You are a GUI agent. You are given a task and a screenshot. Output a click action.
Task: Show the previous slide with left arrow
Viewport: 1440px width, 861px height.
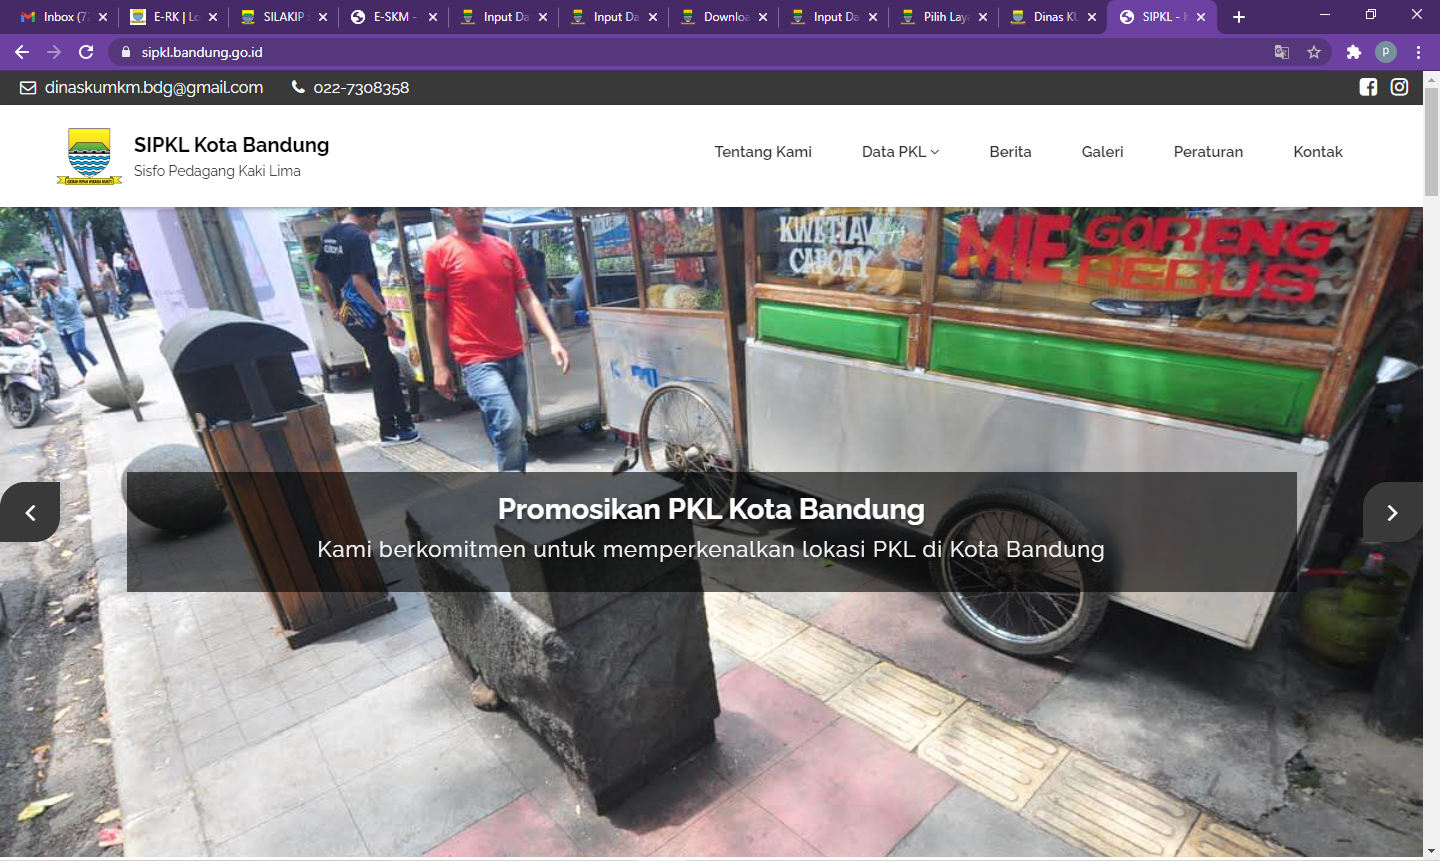30,512
